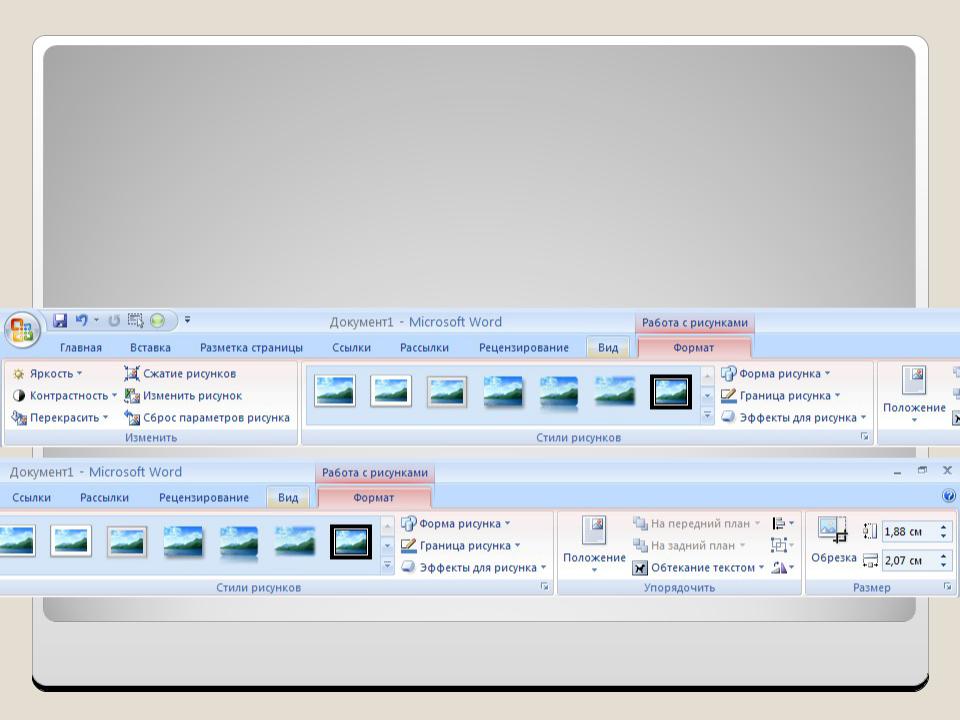Click the green round quick access icon
The width and height of the screenshot is (960, 720).
(x=157, y=320)
